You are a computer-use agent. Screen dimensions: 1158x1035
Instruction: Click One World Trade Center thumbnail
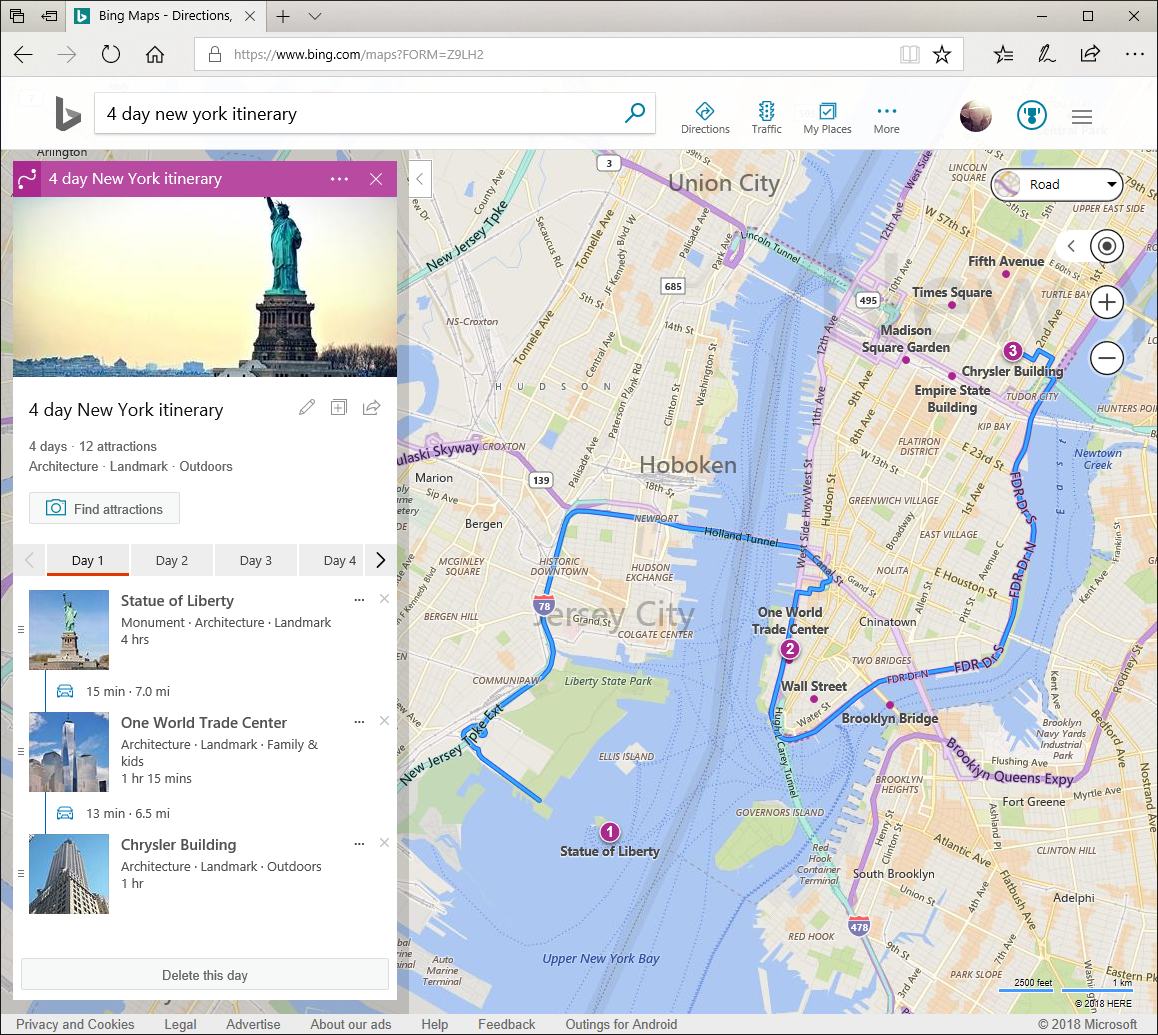[69, 752]
